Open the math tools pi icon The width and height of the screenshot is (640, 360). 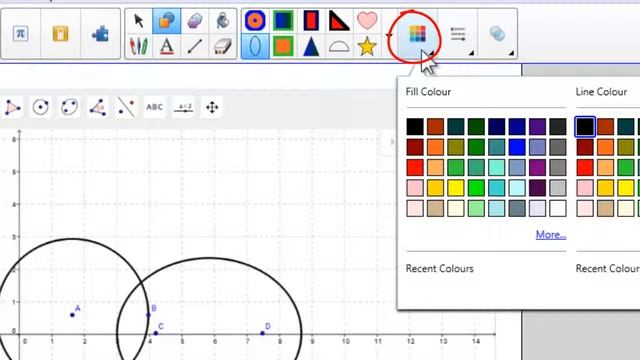pos(20,33)
